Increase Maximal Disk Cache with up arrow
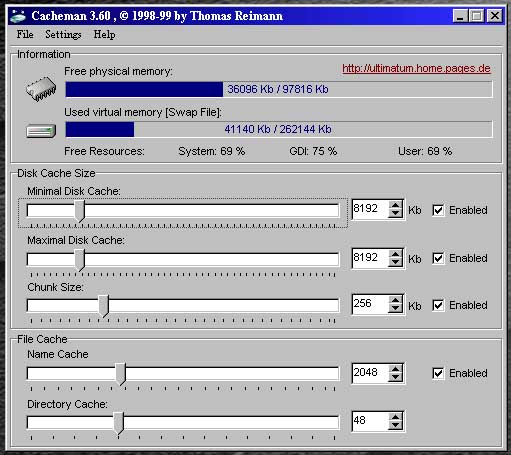Image resolution: width=511 pixels, height=455 pixels. point(395,254)
